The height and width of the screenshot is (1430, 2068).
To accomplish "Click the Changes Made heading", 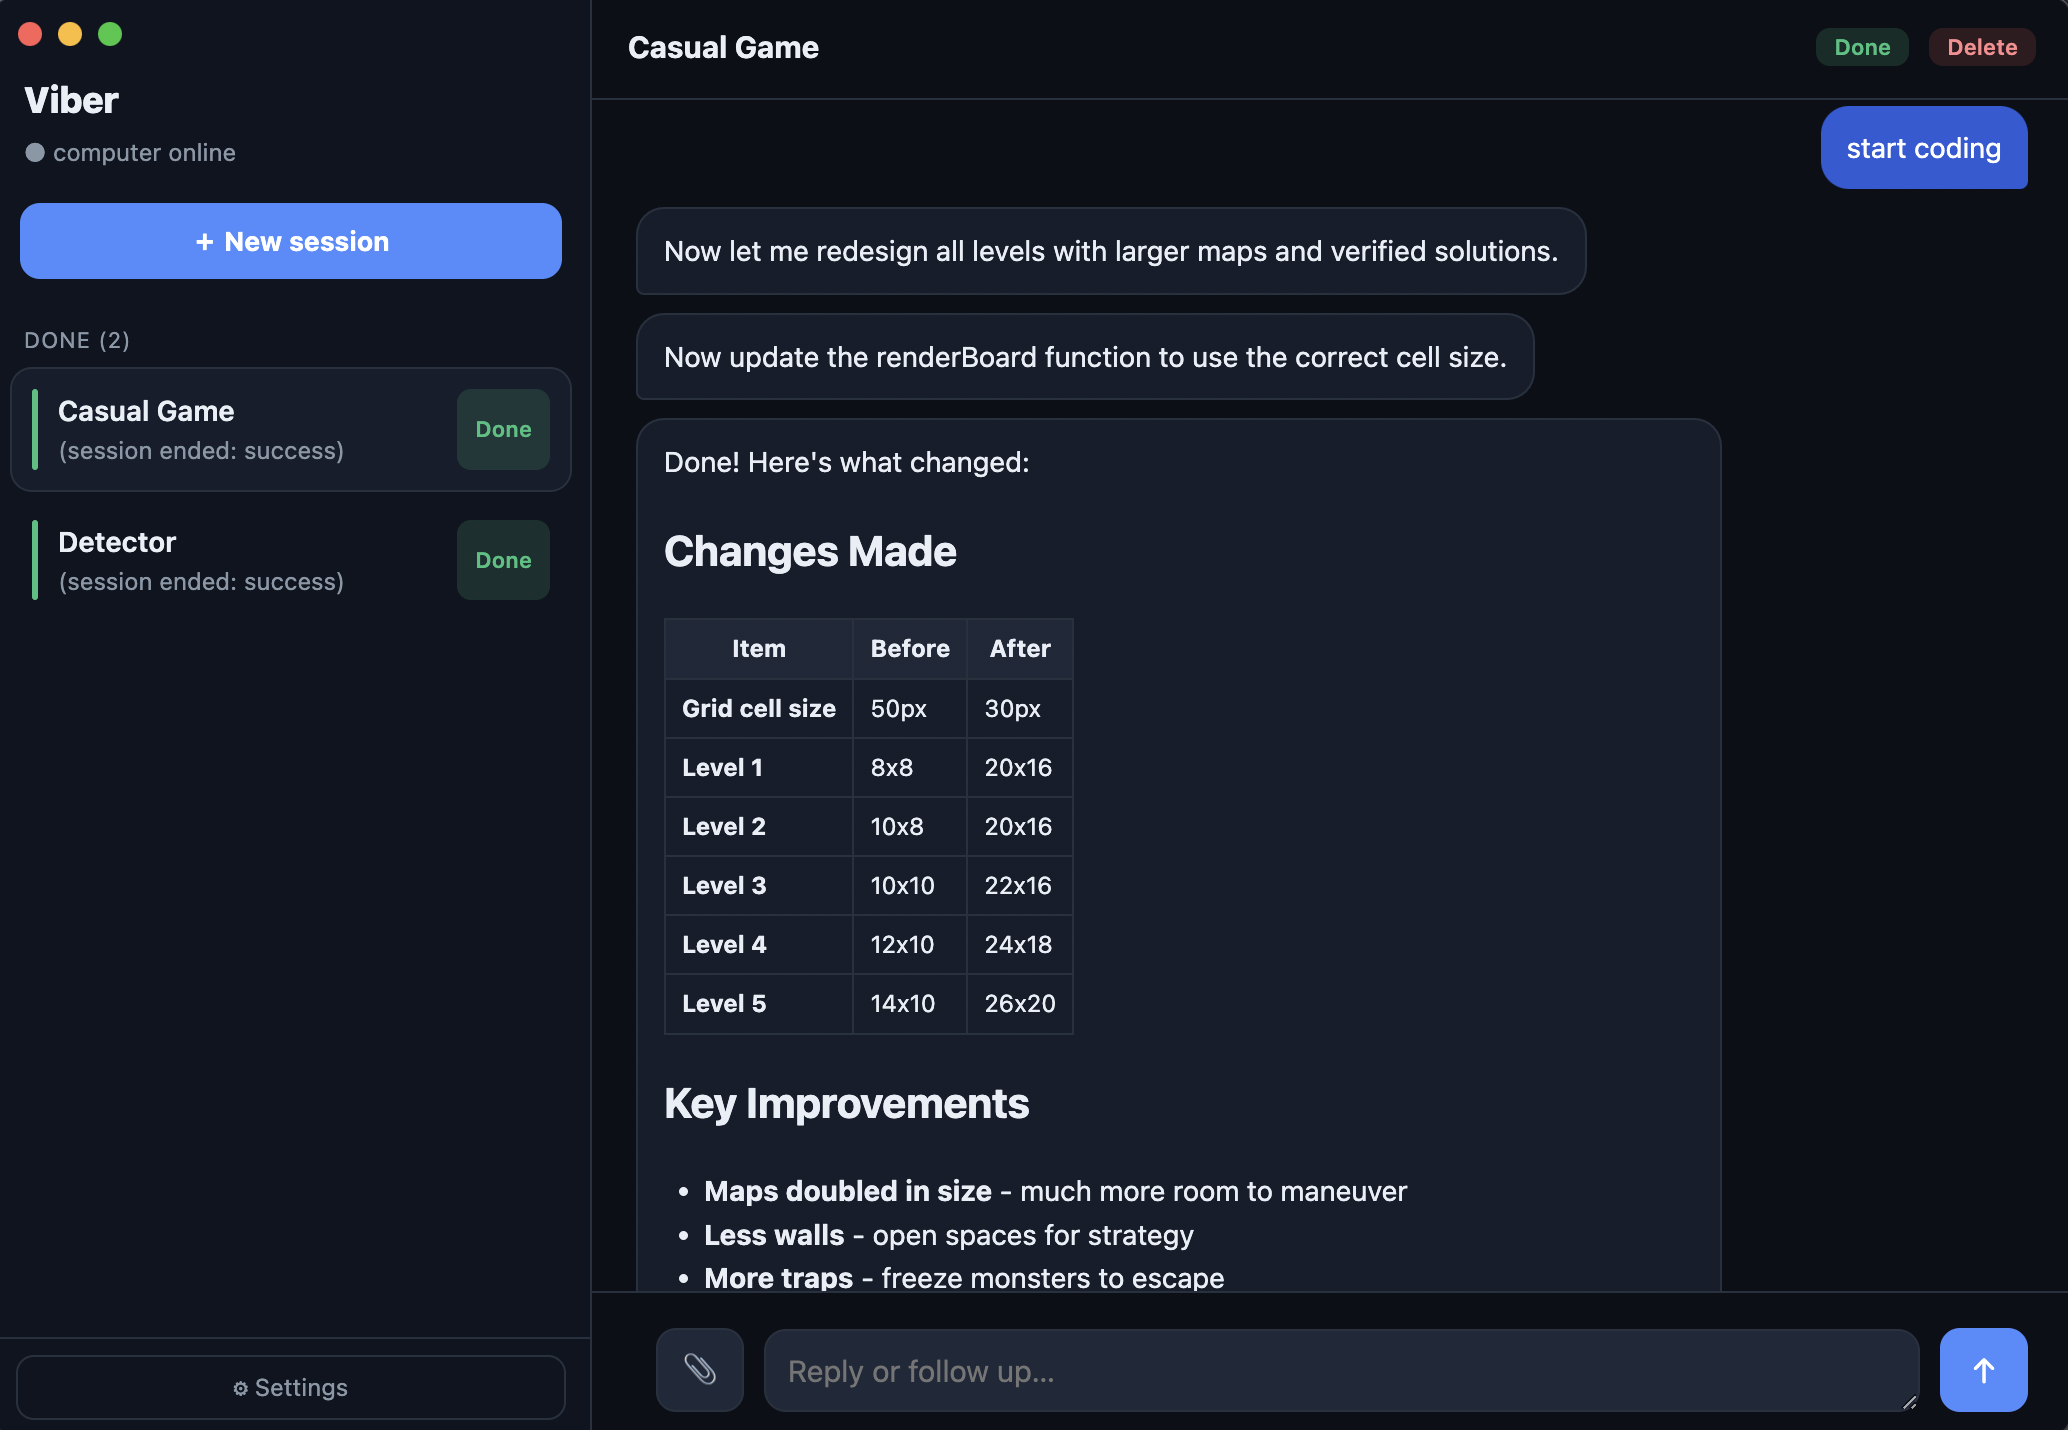I will click(x=810, y=551).
